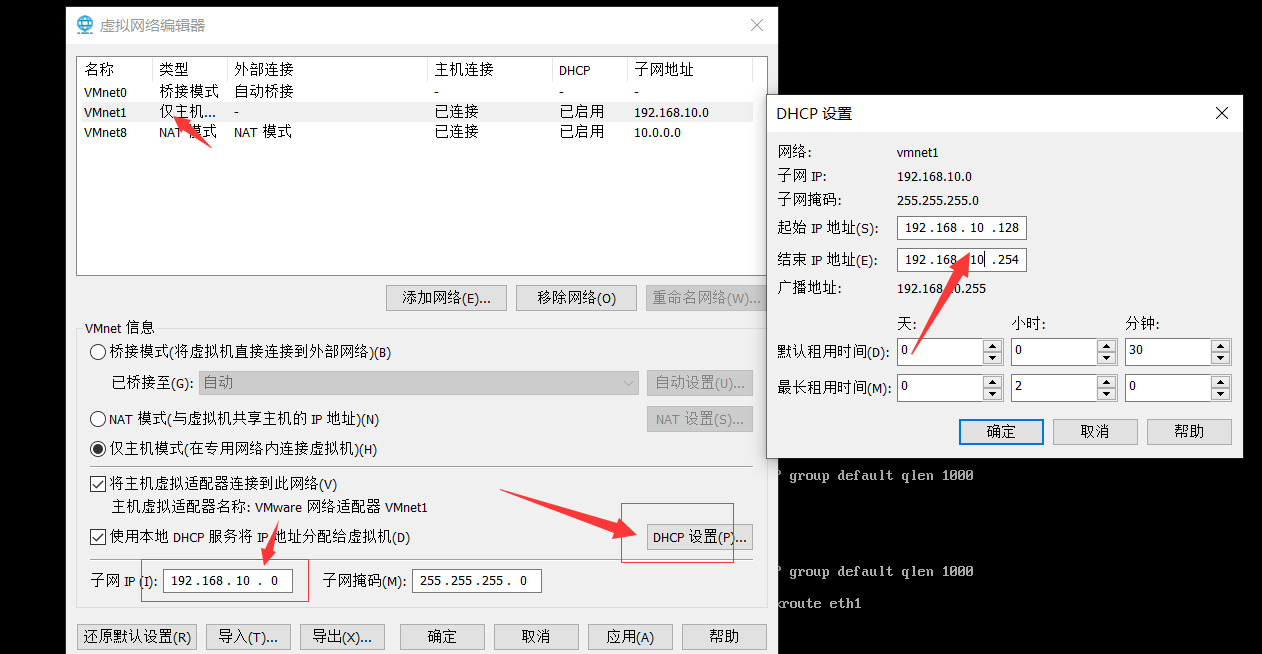Close the DHCP 设置 dialog
The image size is (1262, 654).
click(x=1222, y=114)
